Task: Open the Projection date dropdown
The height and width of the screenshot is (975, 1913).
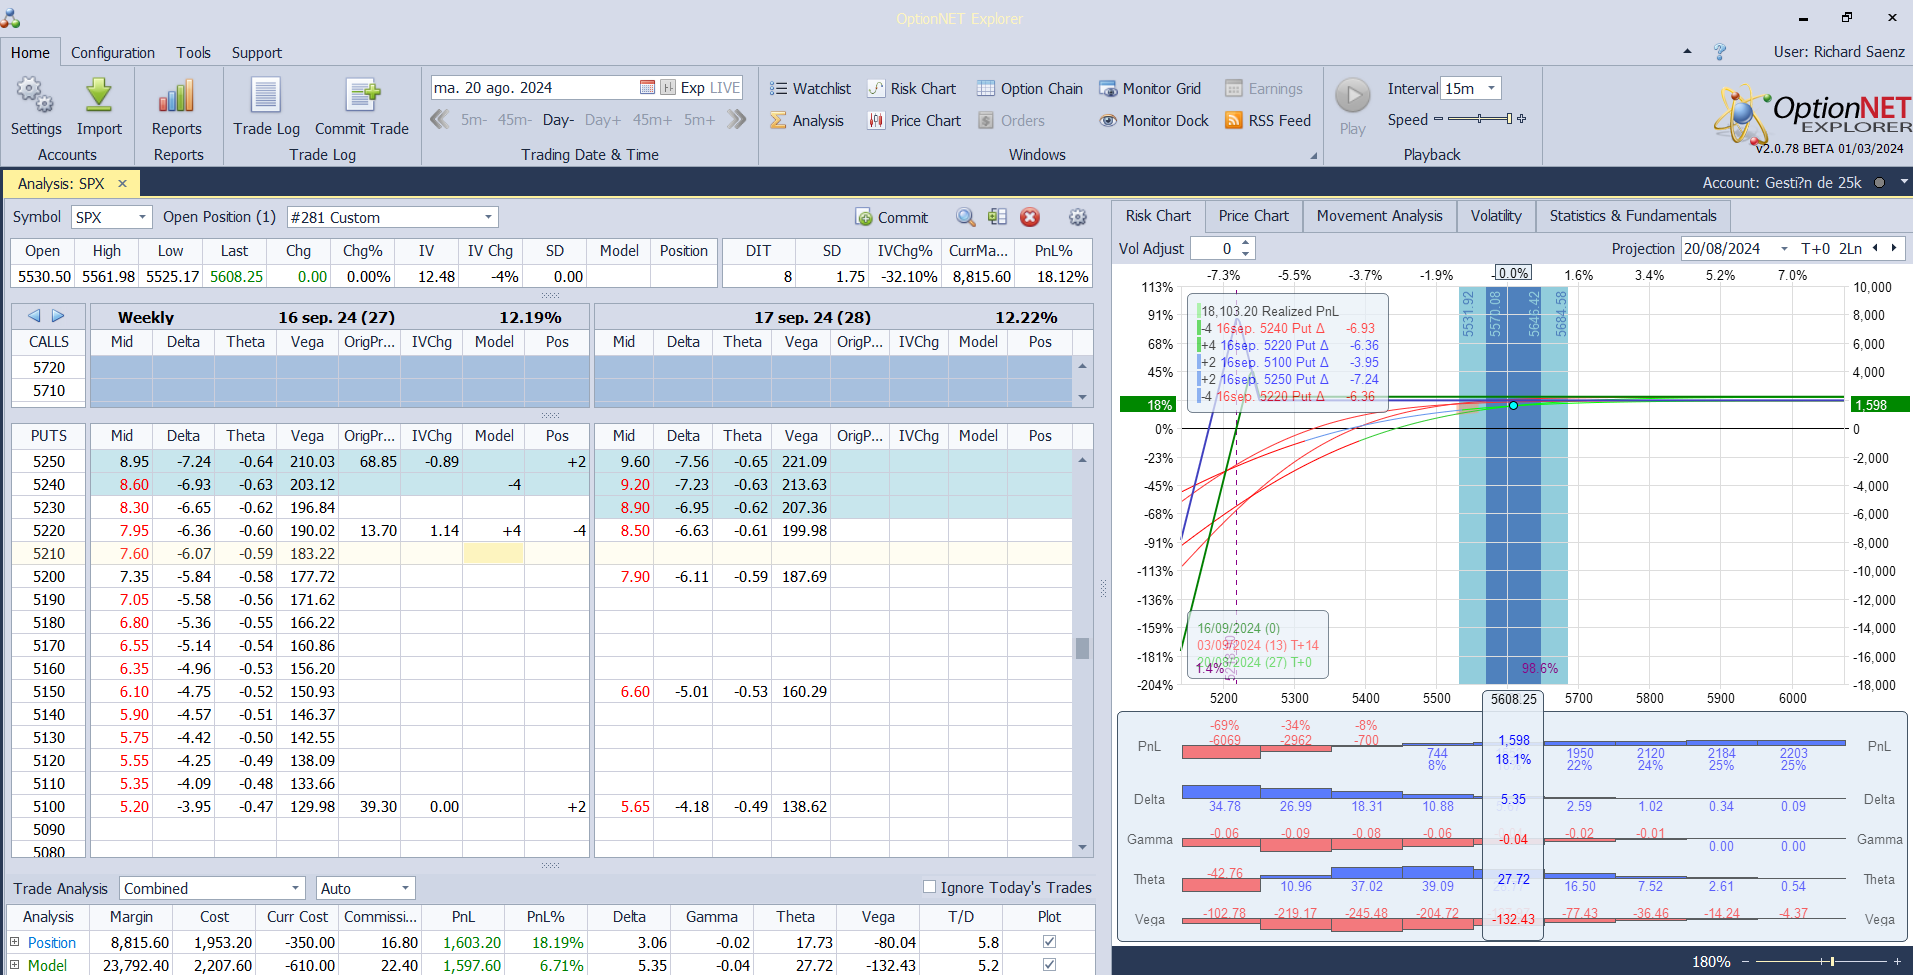Action: [x=1784, y=249]
